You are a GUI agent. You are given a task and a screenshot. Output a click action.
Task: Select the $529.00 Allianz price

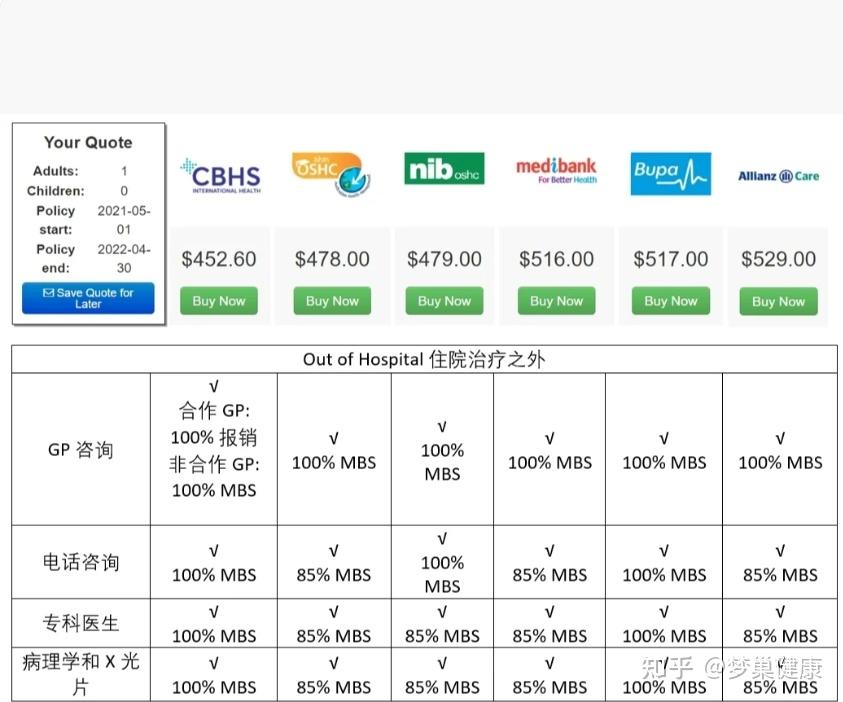[778, 259]
